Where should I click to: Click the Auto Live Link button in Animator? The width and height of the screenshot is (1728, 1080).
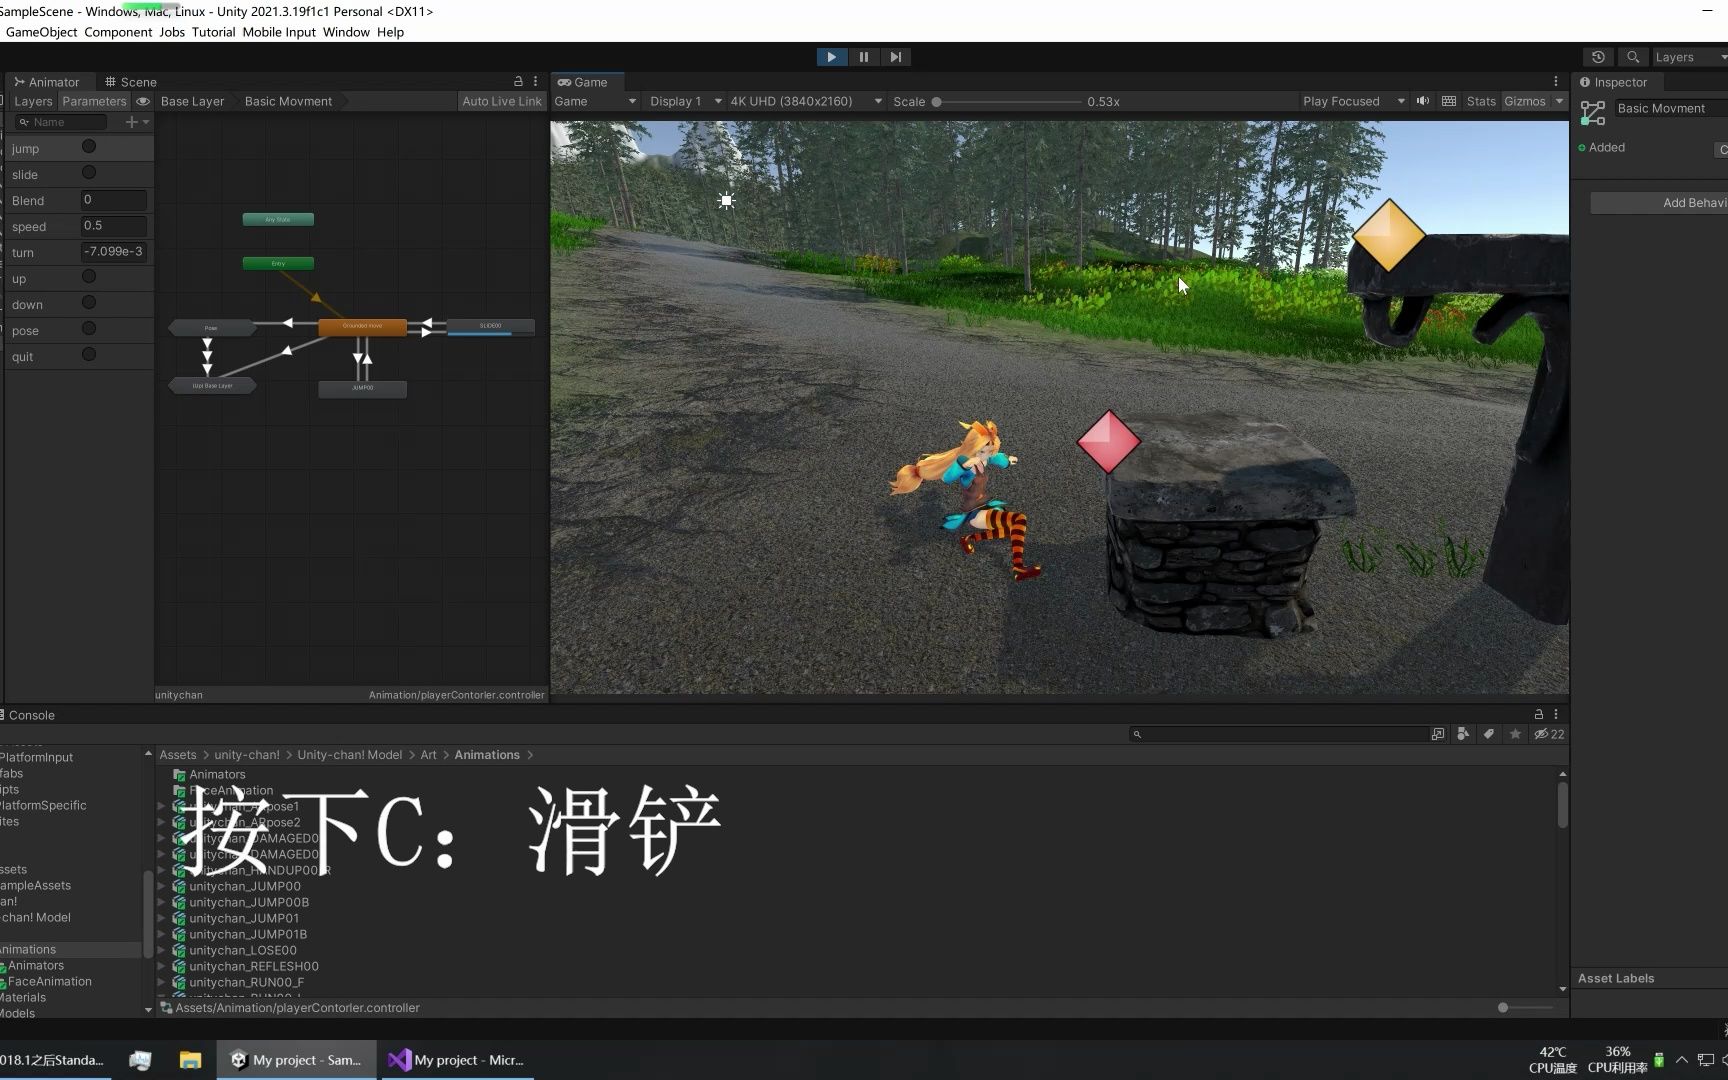pyautogui.click(x=500, y=101)
